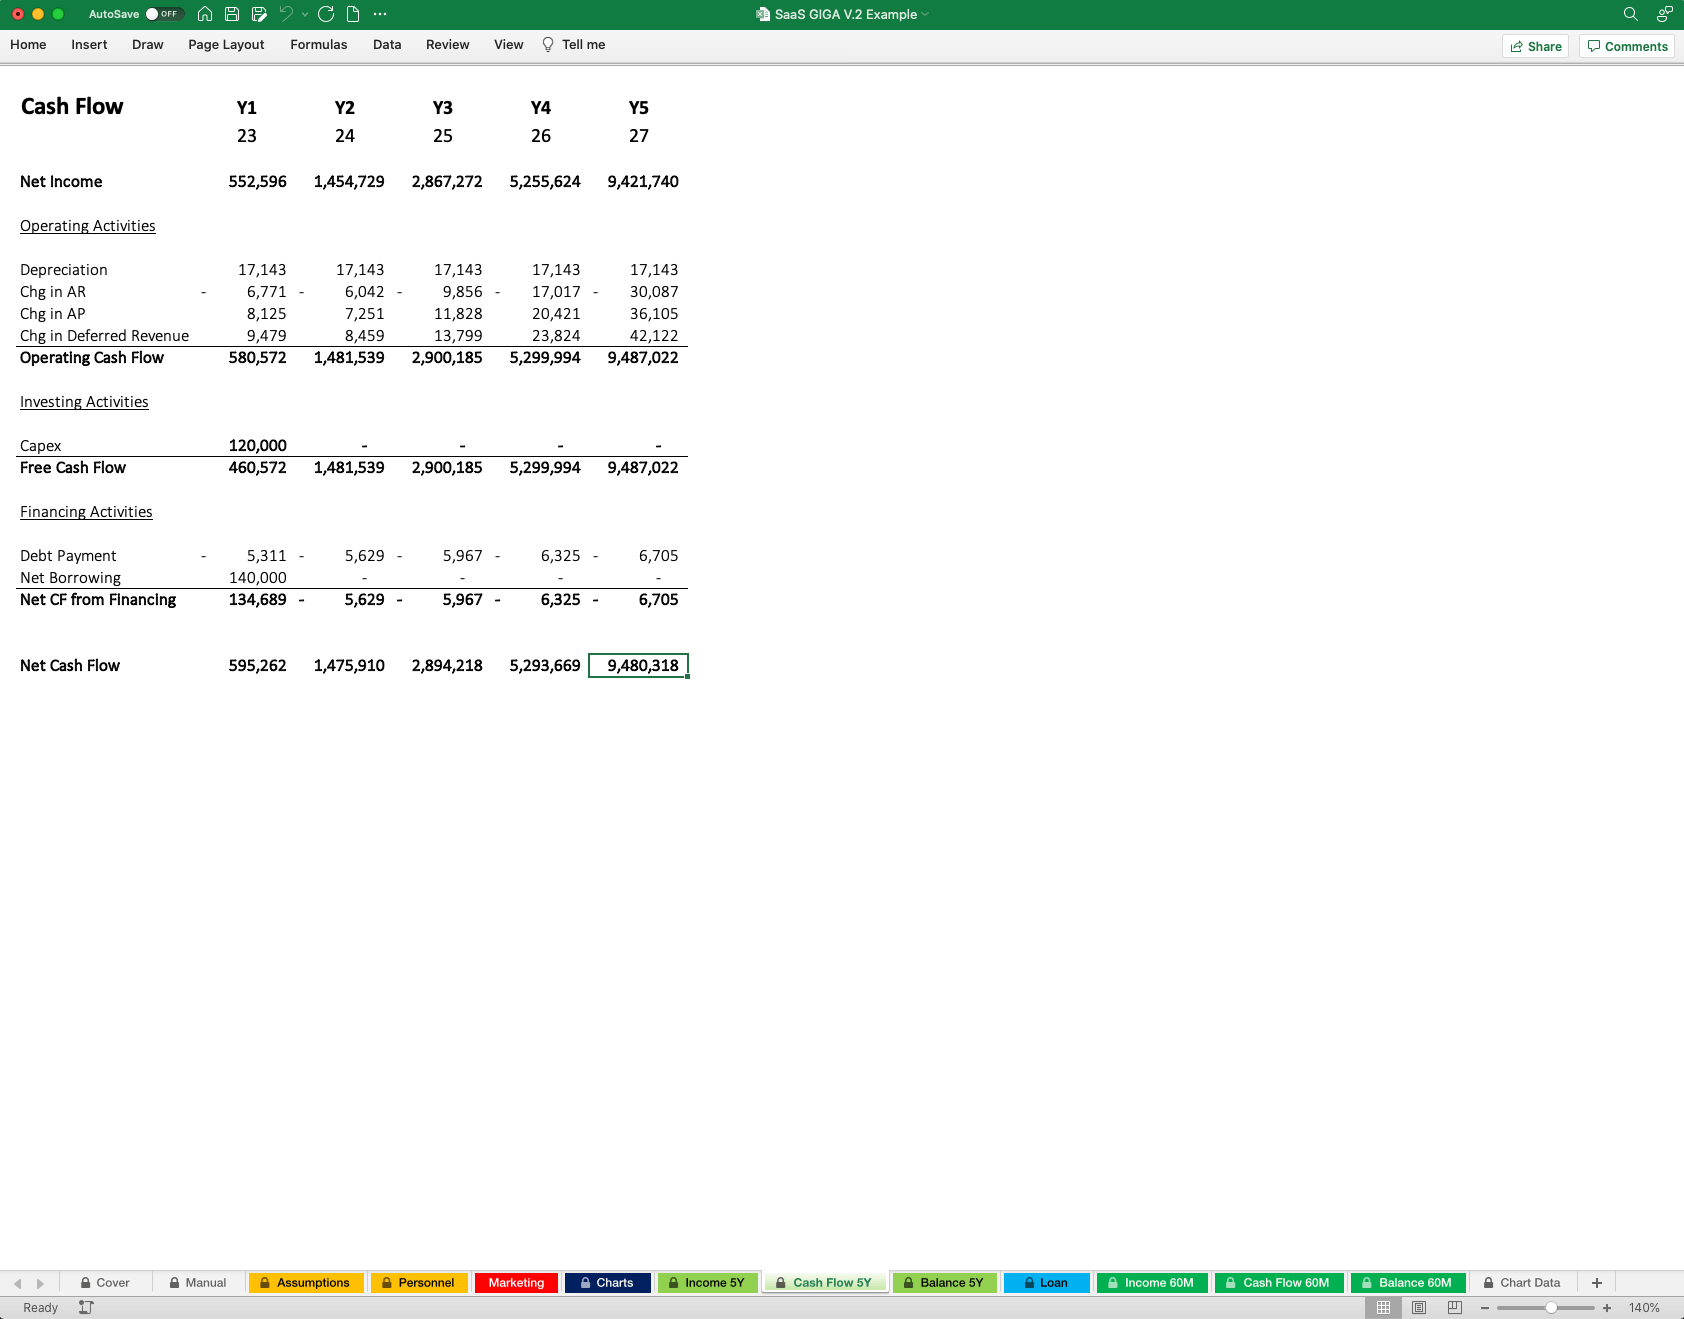The width and height of the screenshot is (1684, 1319).
Task: Switch to the Income 60M sheet tab
Action: point(1152,1283)
